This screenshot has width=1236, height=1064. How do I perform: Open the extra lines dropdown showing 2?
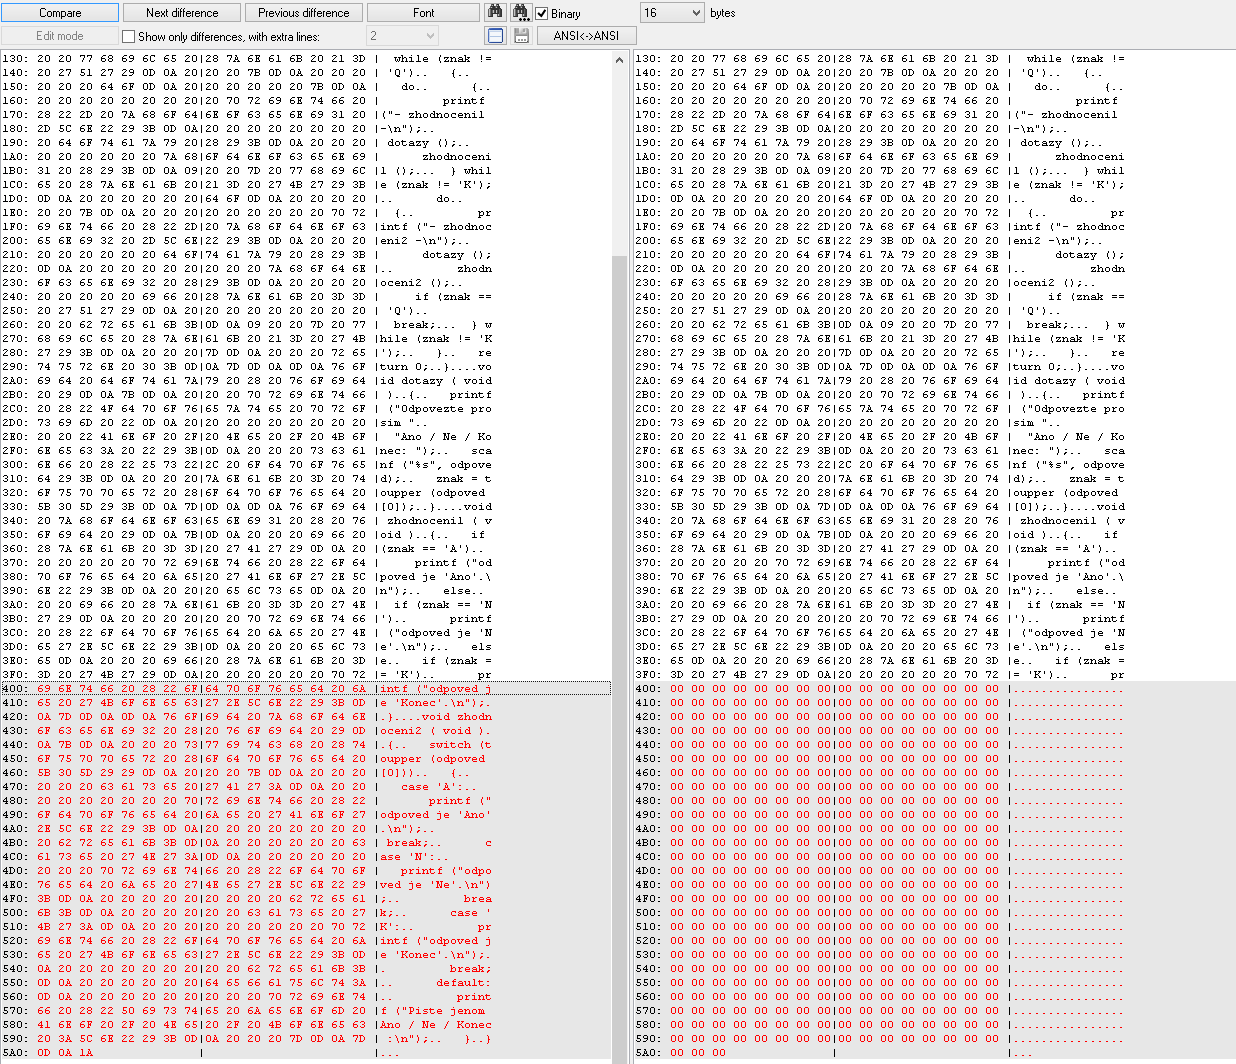pyautogui.click(x=402, y=36)
